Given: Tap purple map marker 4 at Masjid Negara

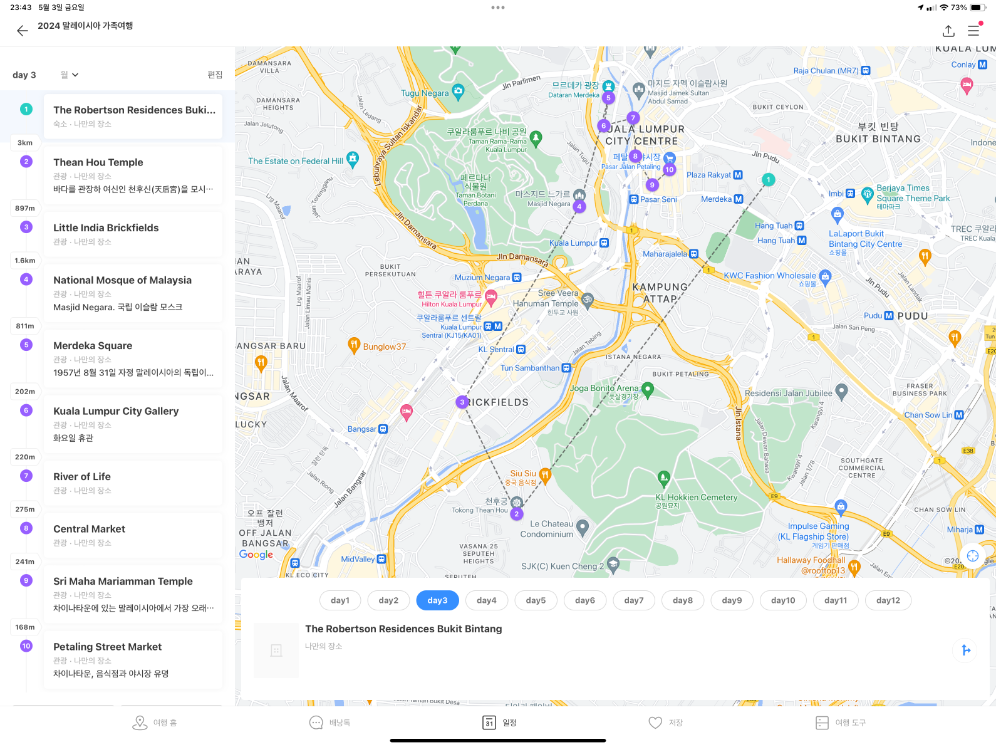Looking at the screenshot, I should point(579,206).
